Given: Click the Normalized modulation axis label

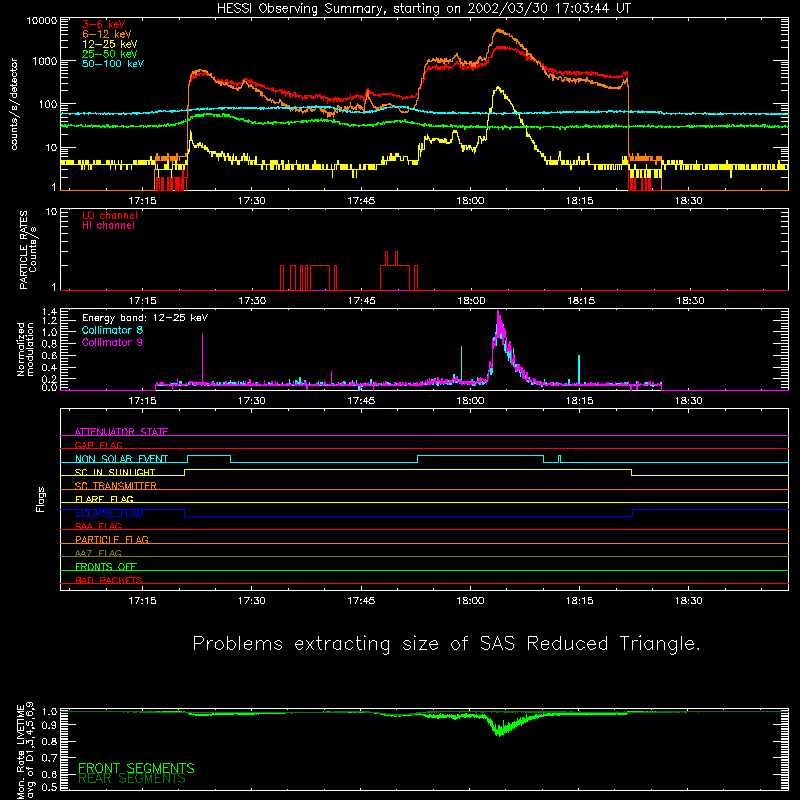Looking at the screenshot, I should click(x=25, y=349).
